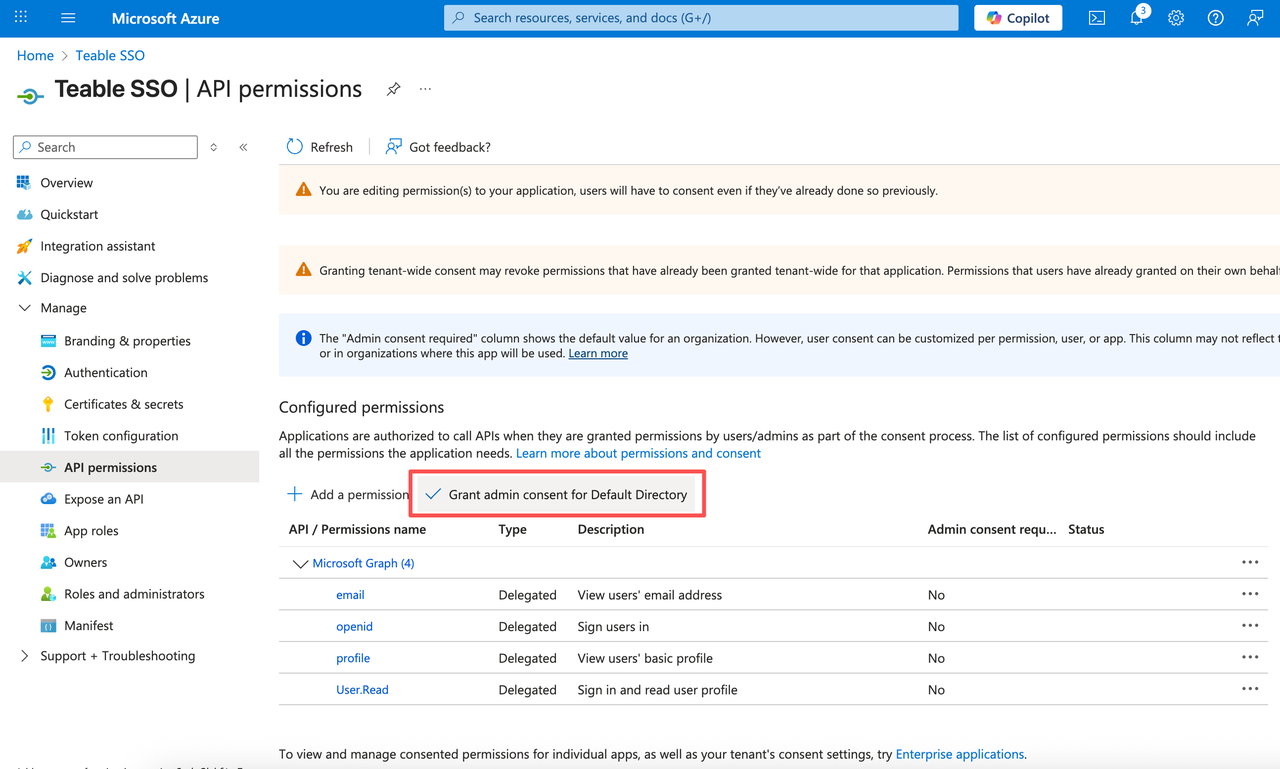This screenshot has width=1280, height=769.
Task: Pin the Teable SSO blade
Action: pos(394,89)
